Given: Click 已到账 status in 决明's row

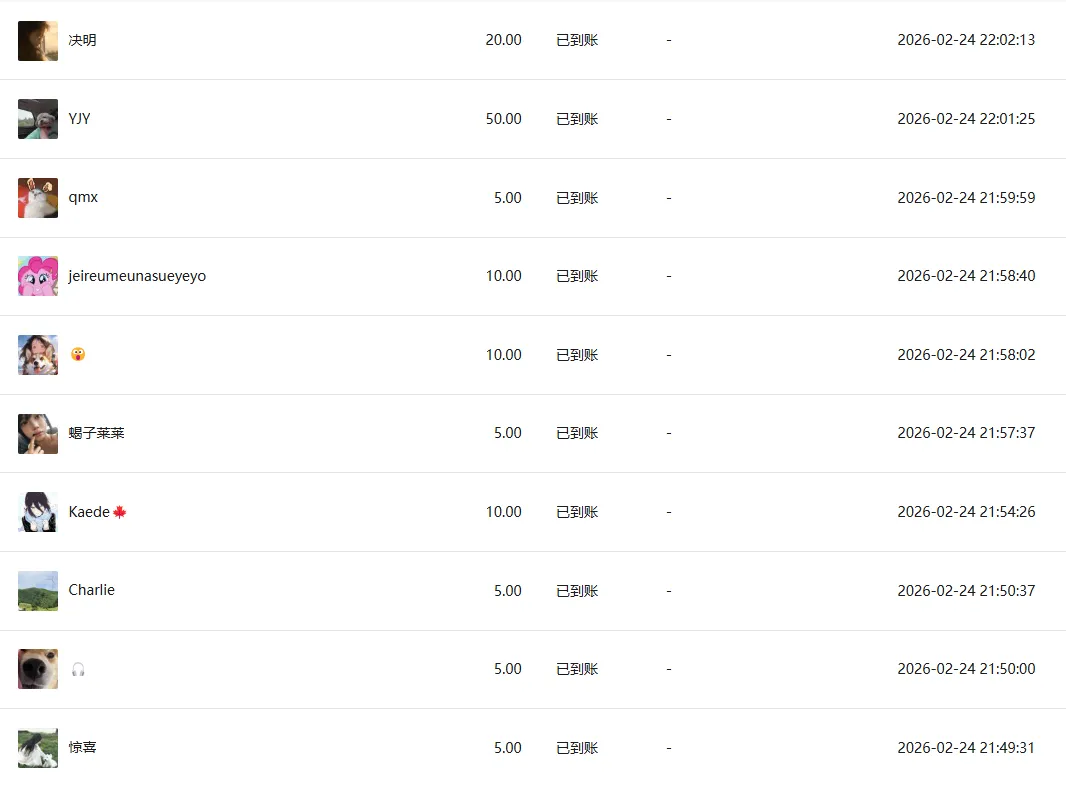Looking at the screenshot, I should coord(577,41).
